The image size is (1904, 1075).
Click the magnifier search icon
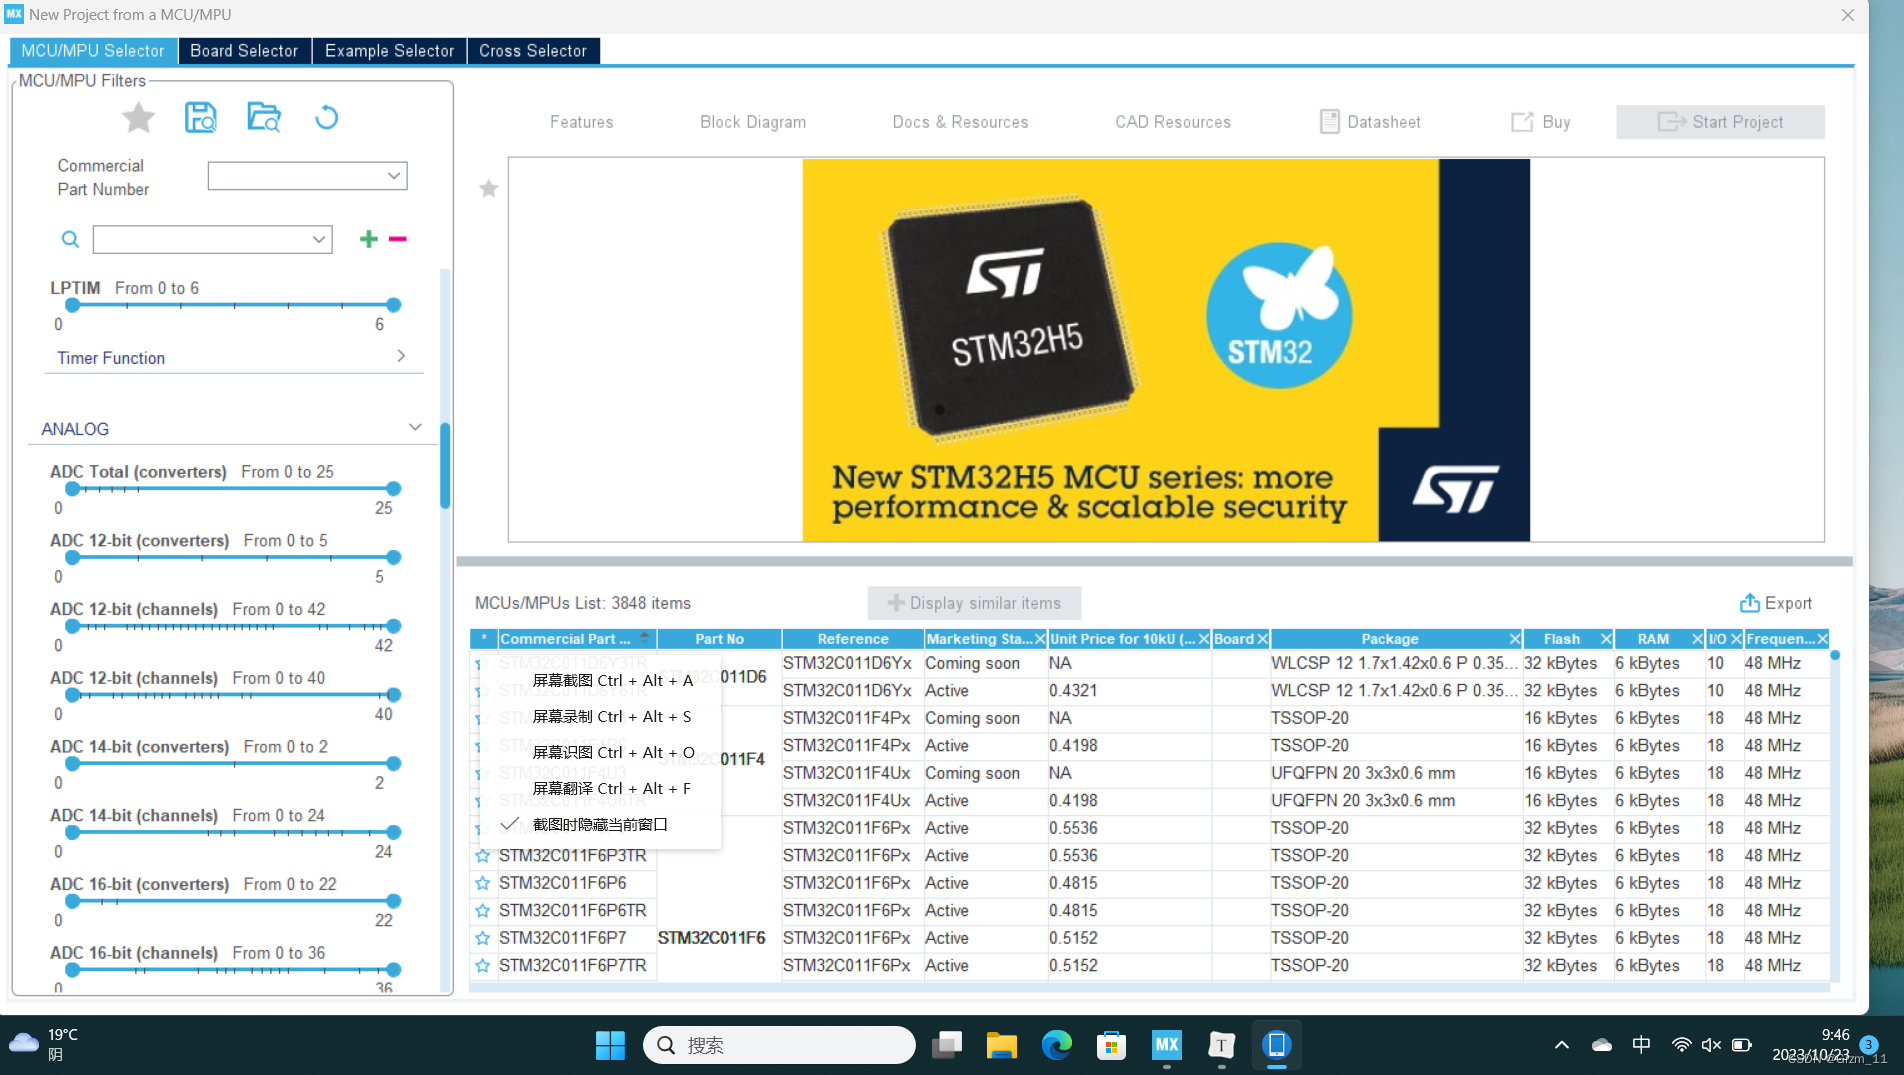70,239
